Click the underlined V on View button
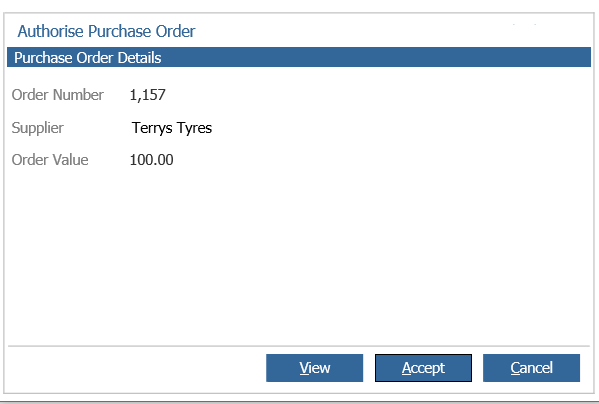Screen dimensions: 599x404 (x=304, y=368)
